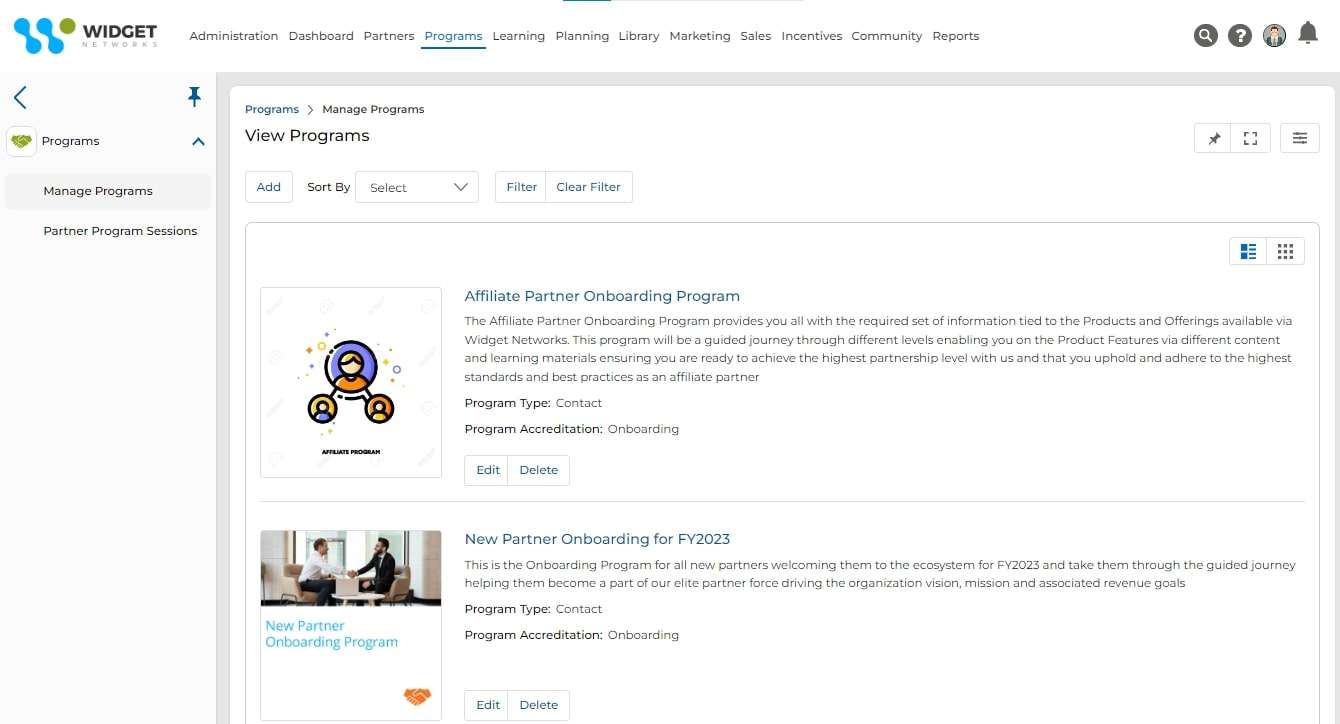Collapse the Programs sidebar section

click(198, 142)
